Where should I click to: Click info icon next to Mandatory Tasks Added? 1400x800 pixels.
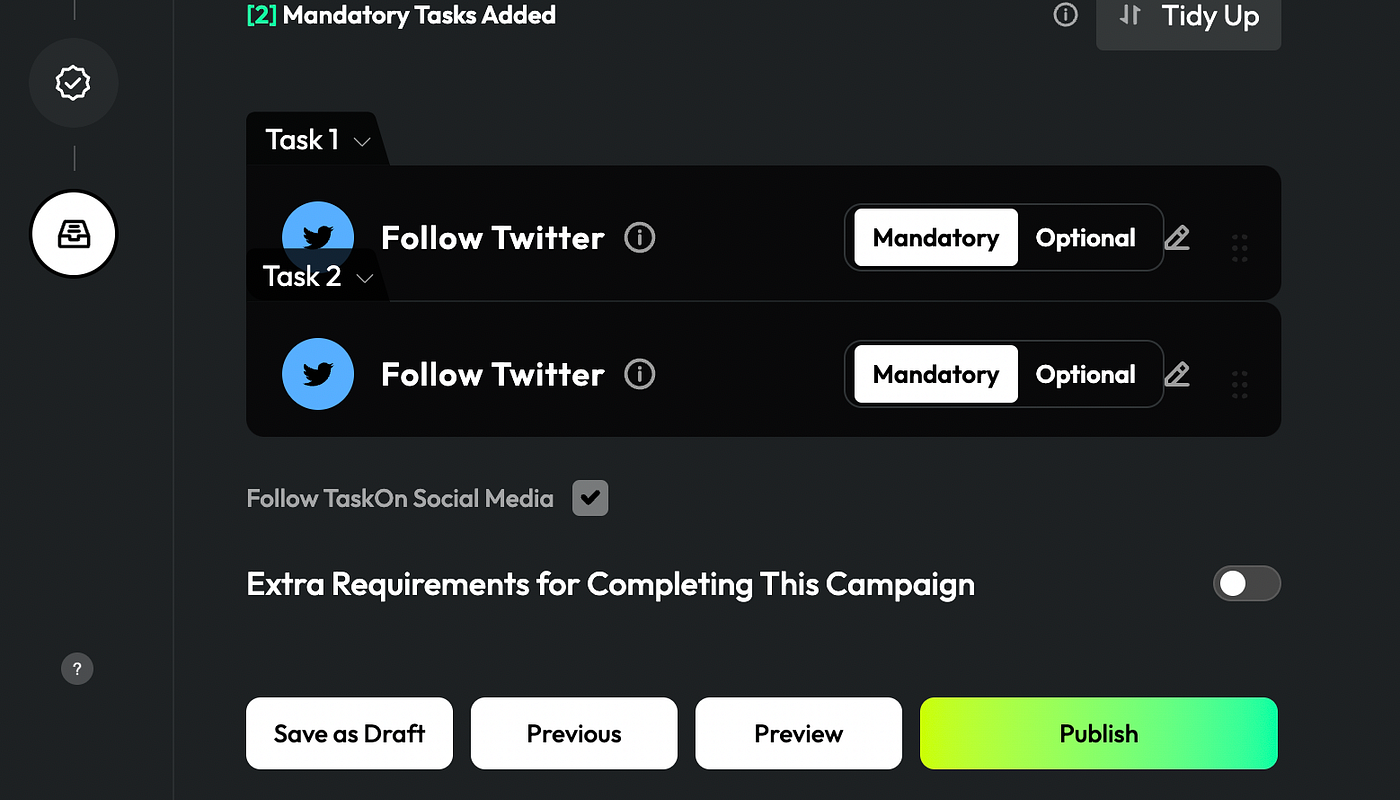point(1066,15)
